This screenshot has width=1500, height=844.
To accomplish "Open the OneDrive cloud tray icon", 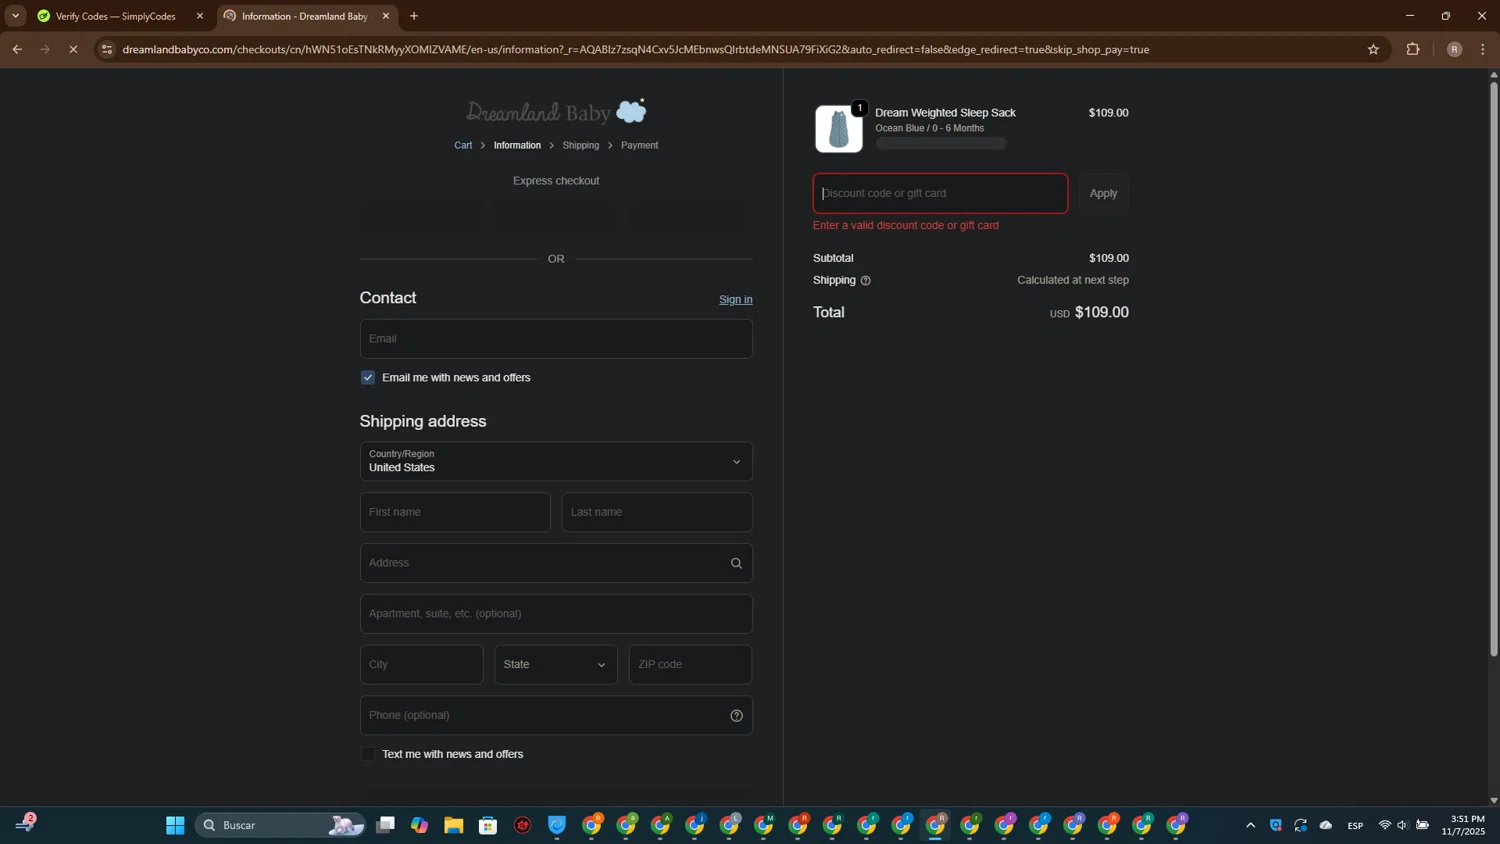I will (1326, 825).
